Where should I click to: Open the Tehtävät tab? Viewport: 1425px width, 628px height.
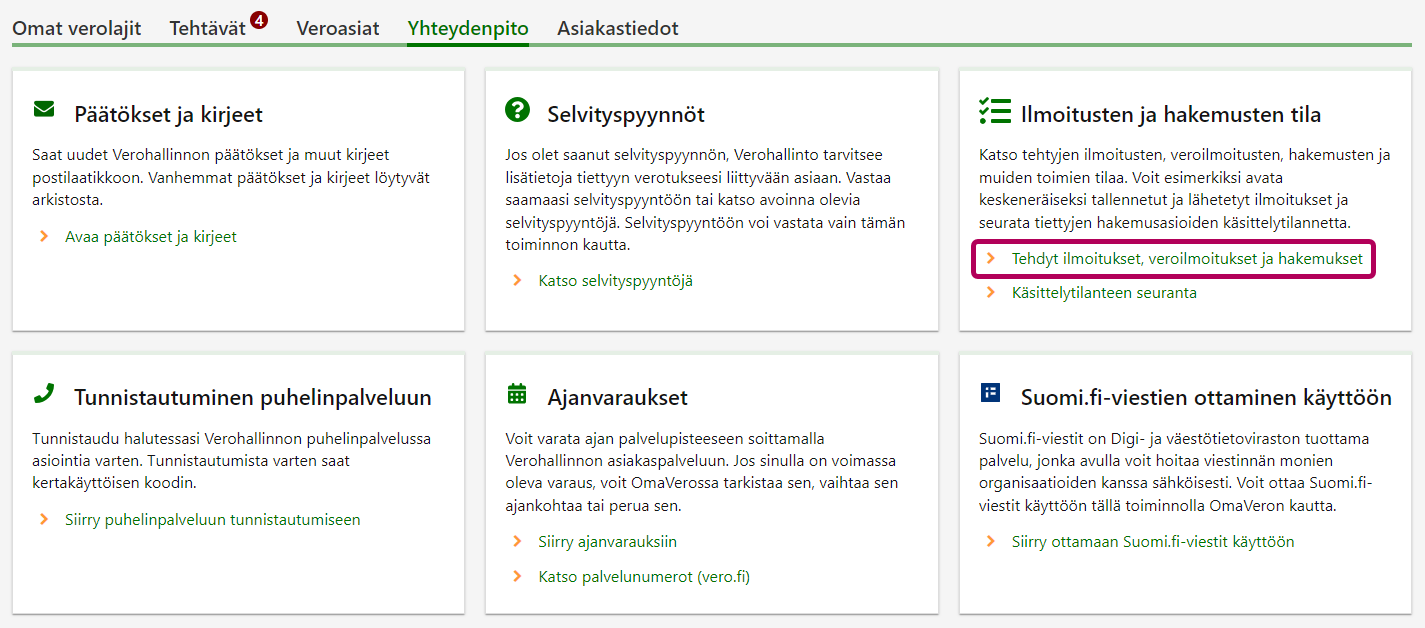[x=207, y=28]
